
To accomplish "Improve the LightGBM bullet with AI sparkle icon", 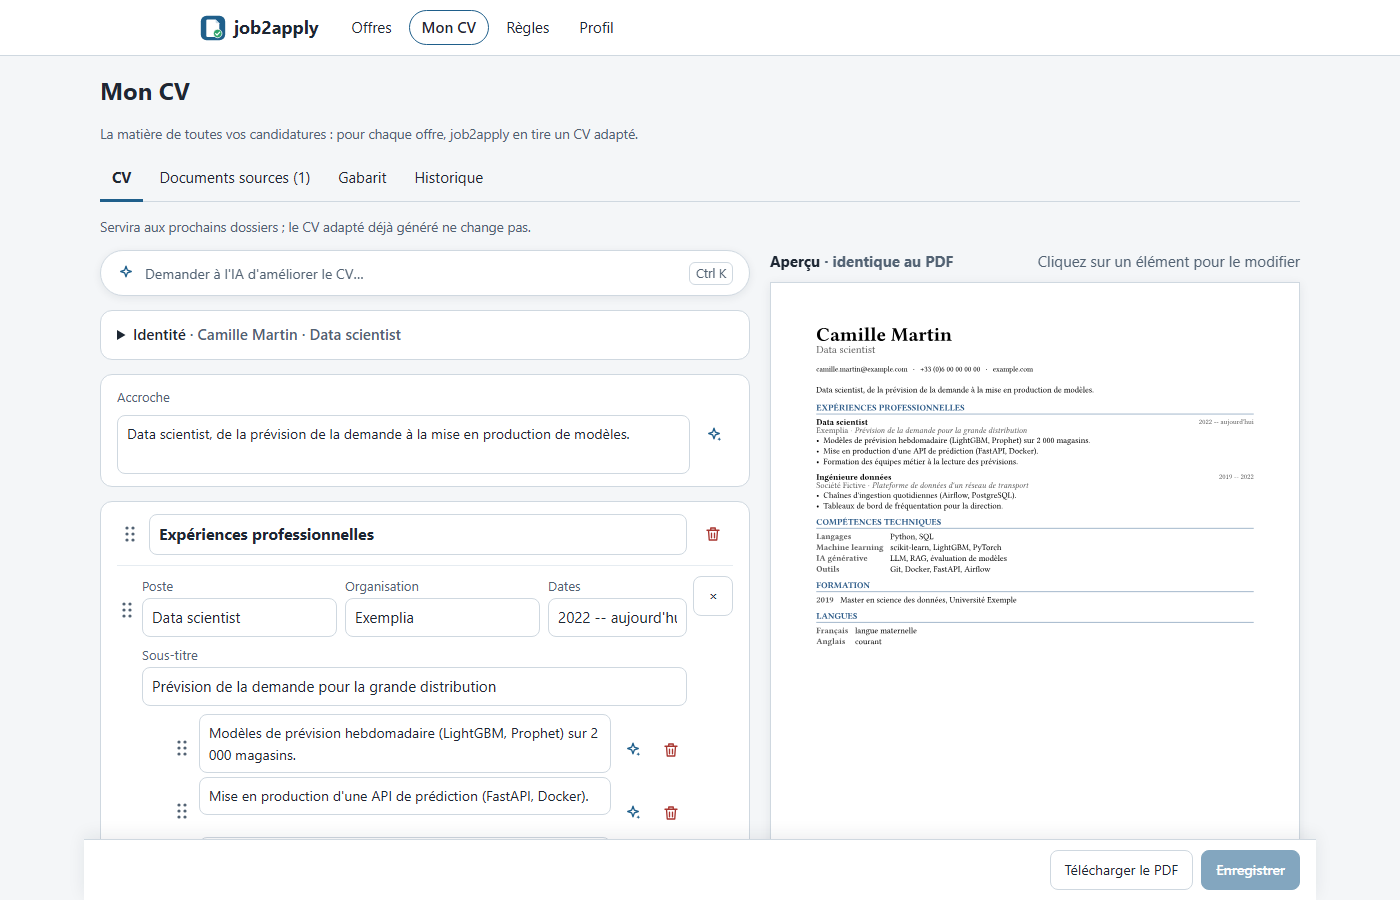I will pos(633,749).
